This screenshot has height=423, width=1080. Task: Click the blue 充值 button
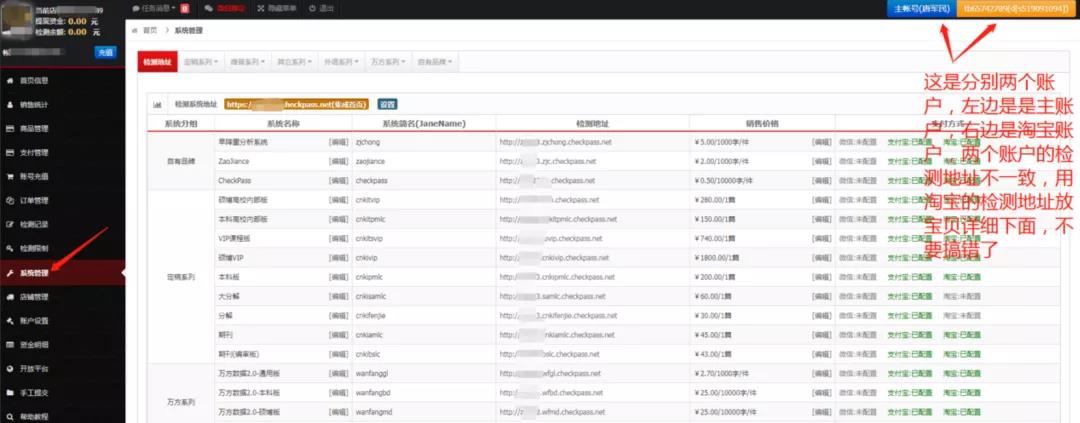point(105,52)
